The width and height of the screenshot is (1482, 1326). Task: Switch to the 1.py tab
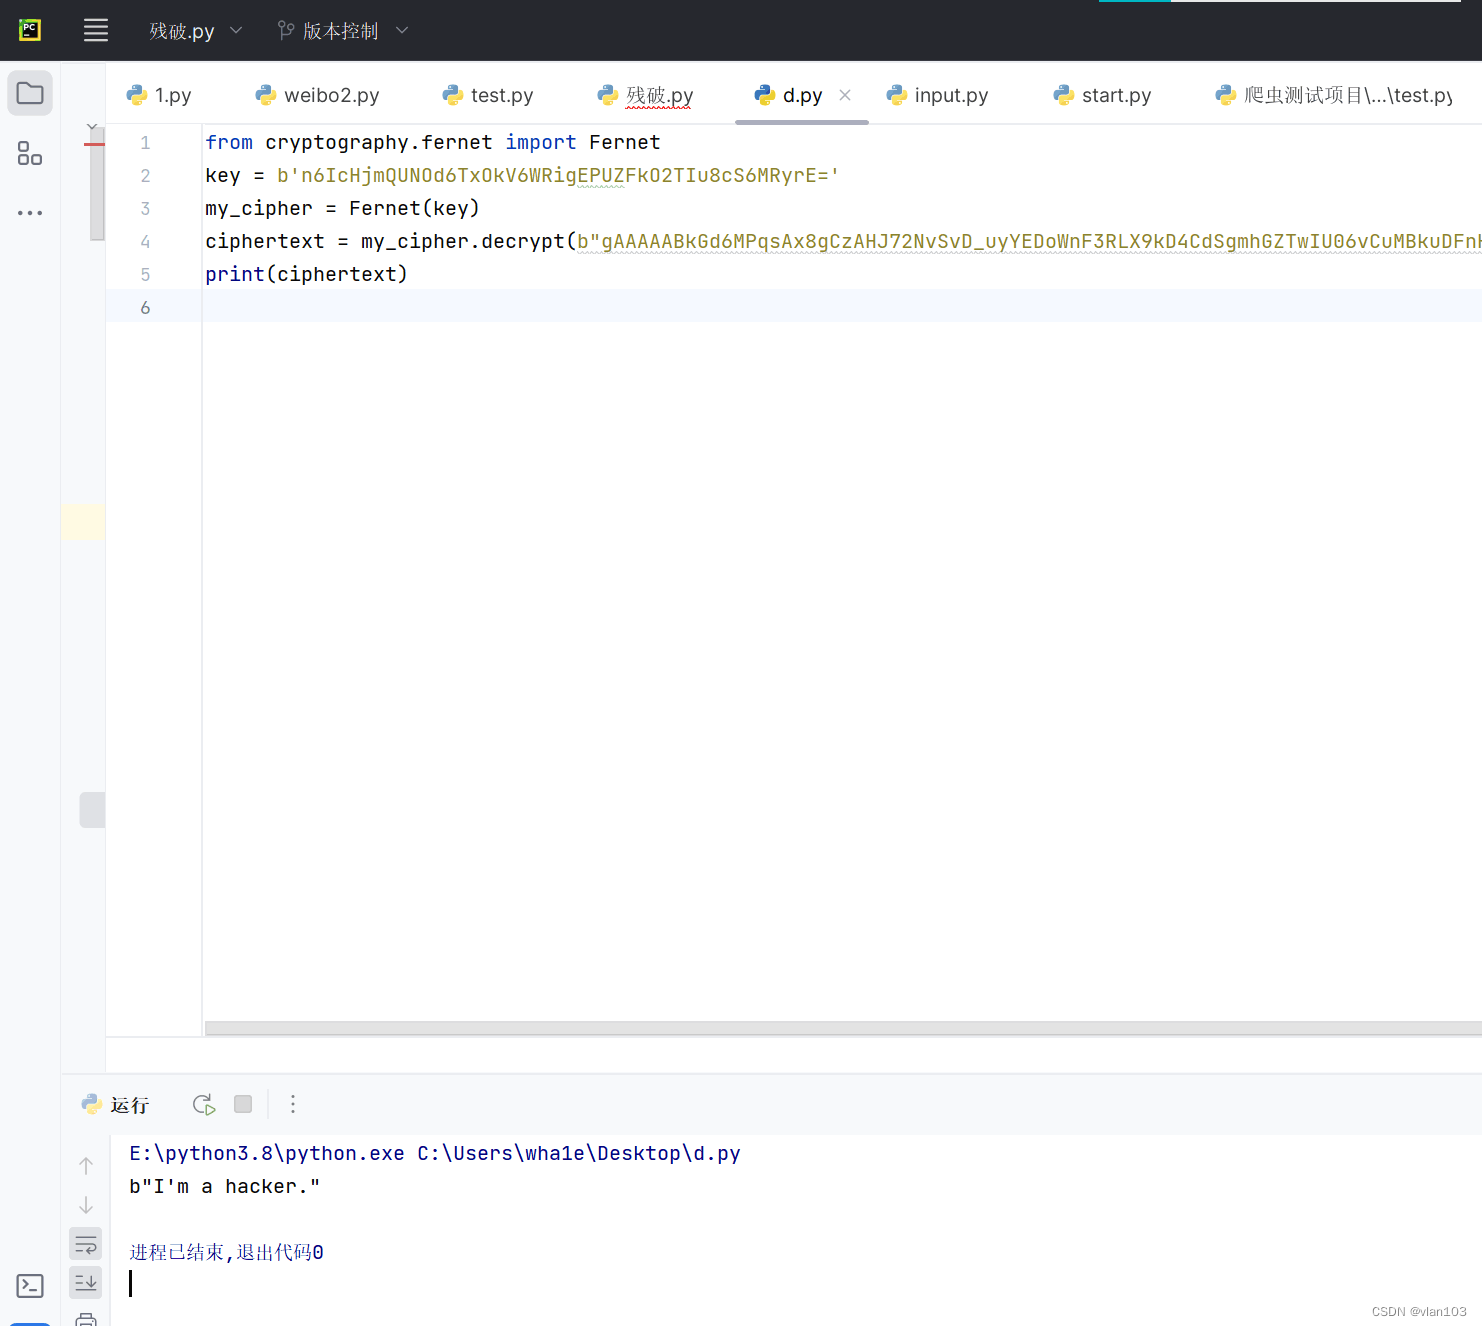click(x=159, y=95)
